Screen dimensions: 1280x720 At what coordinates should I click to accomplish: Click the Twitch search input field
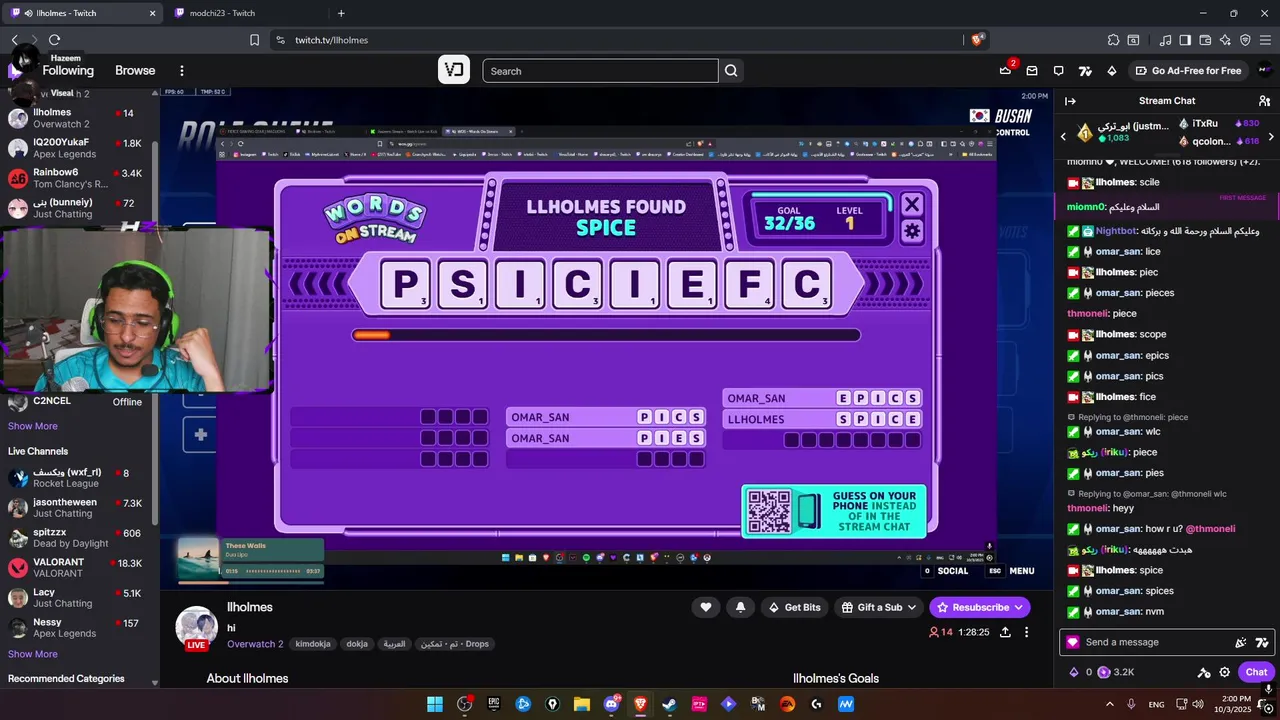600,71
